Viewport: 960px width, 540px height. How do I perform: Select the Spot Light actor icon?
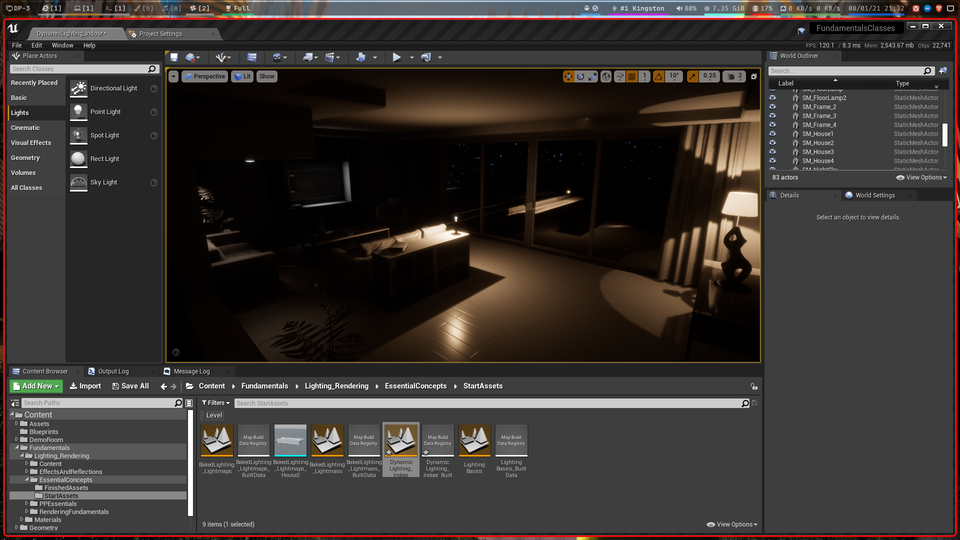tap(80, 135)
